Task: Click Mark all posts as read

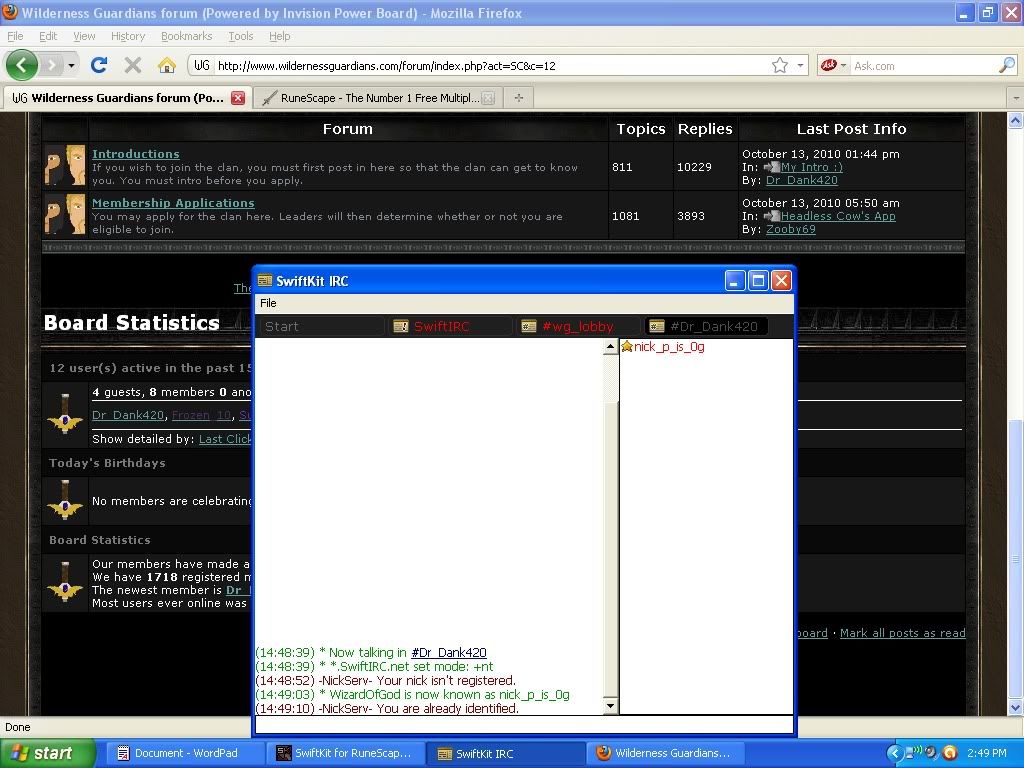Action: coord(903,633)
